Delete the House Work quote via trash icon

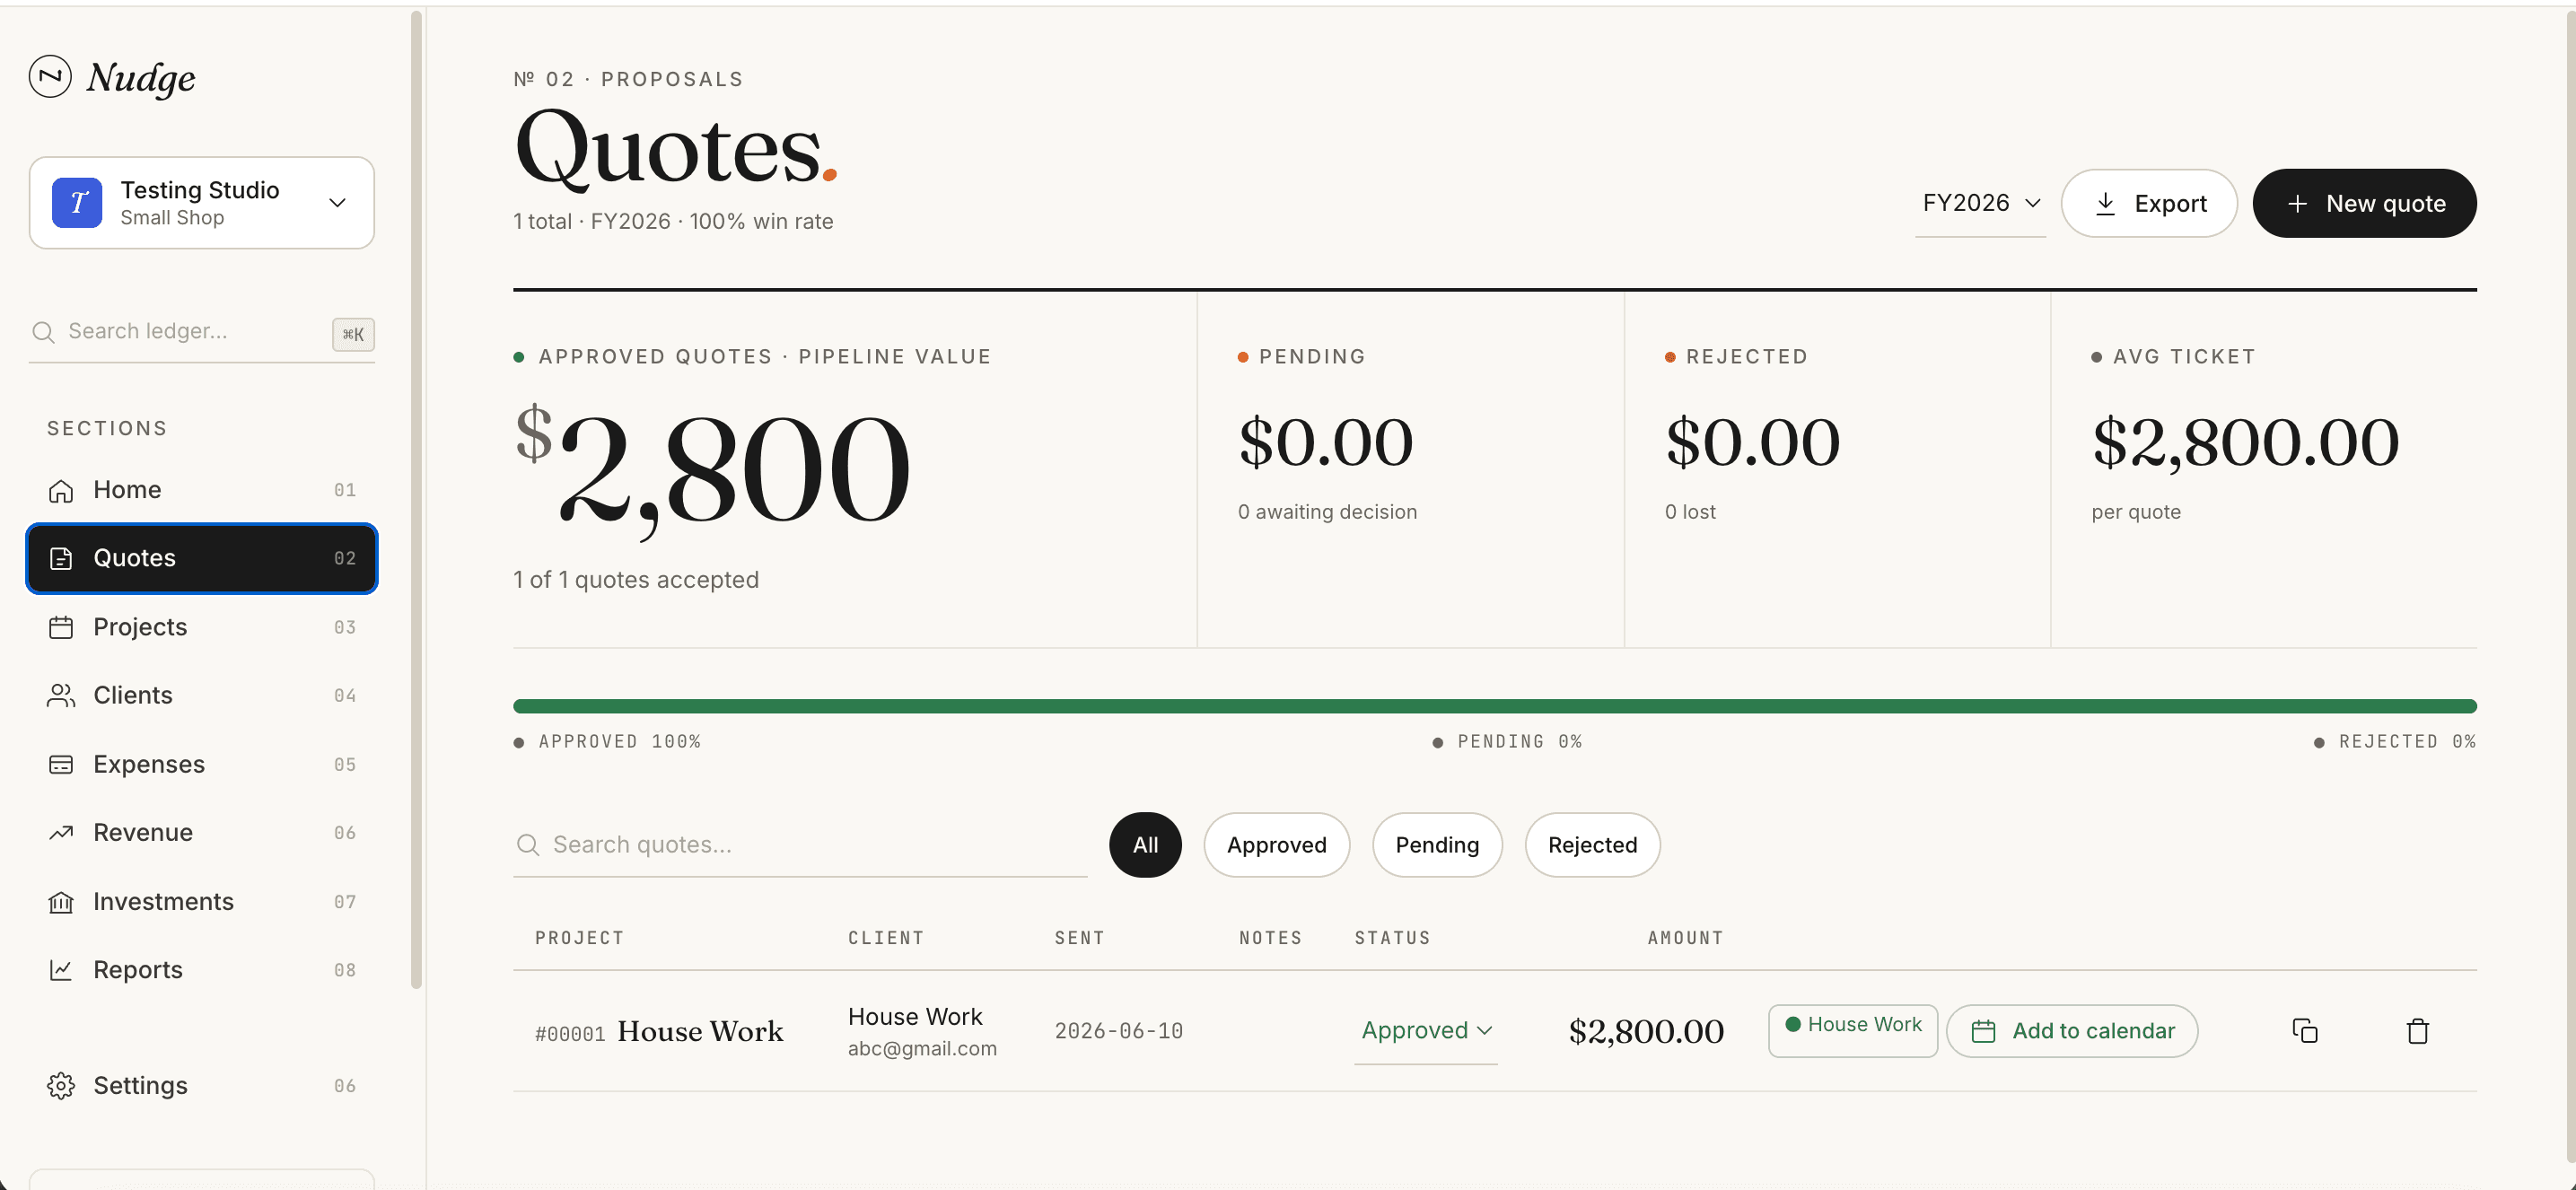click(2417, 1030)
